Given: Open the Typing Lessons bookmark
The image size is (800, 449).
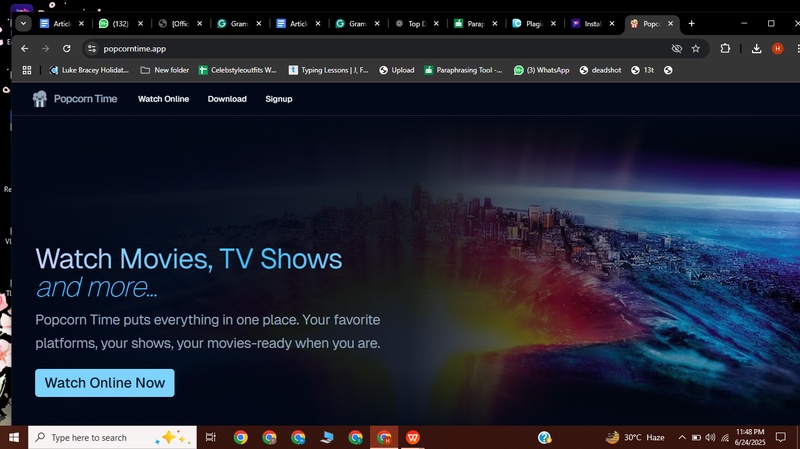Looking at the screenshot, I should pyautogui.click(x=329, y=70).
